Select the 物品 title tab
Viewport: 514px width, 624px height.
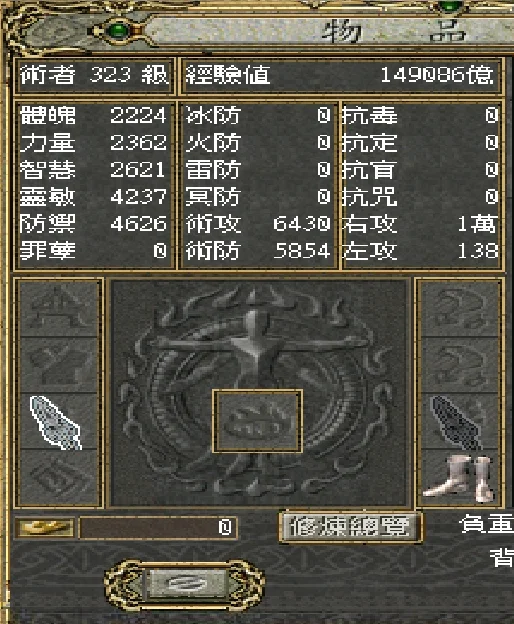394,32
